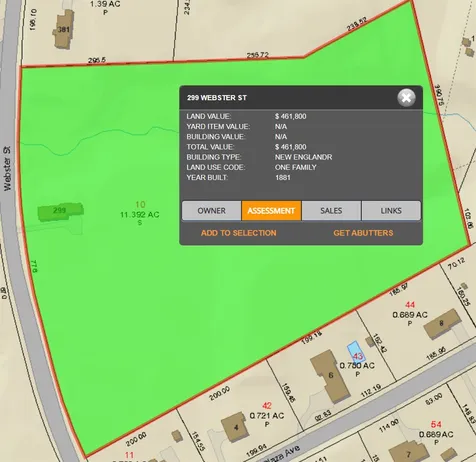The height and width of the screenshot is (462, 476).
Task: Click building 381 on the map
Action: pos(63,29)
